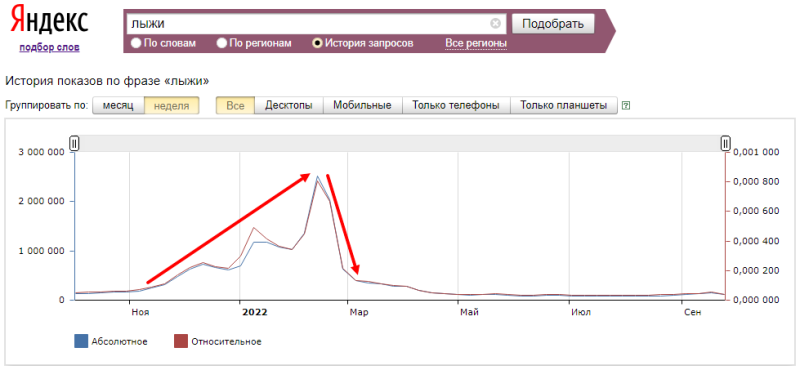Viewport: 800px width, 370px height.
Task: Switch to the Мобильные tab
Action: tap(362, 106)
